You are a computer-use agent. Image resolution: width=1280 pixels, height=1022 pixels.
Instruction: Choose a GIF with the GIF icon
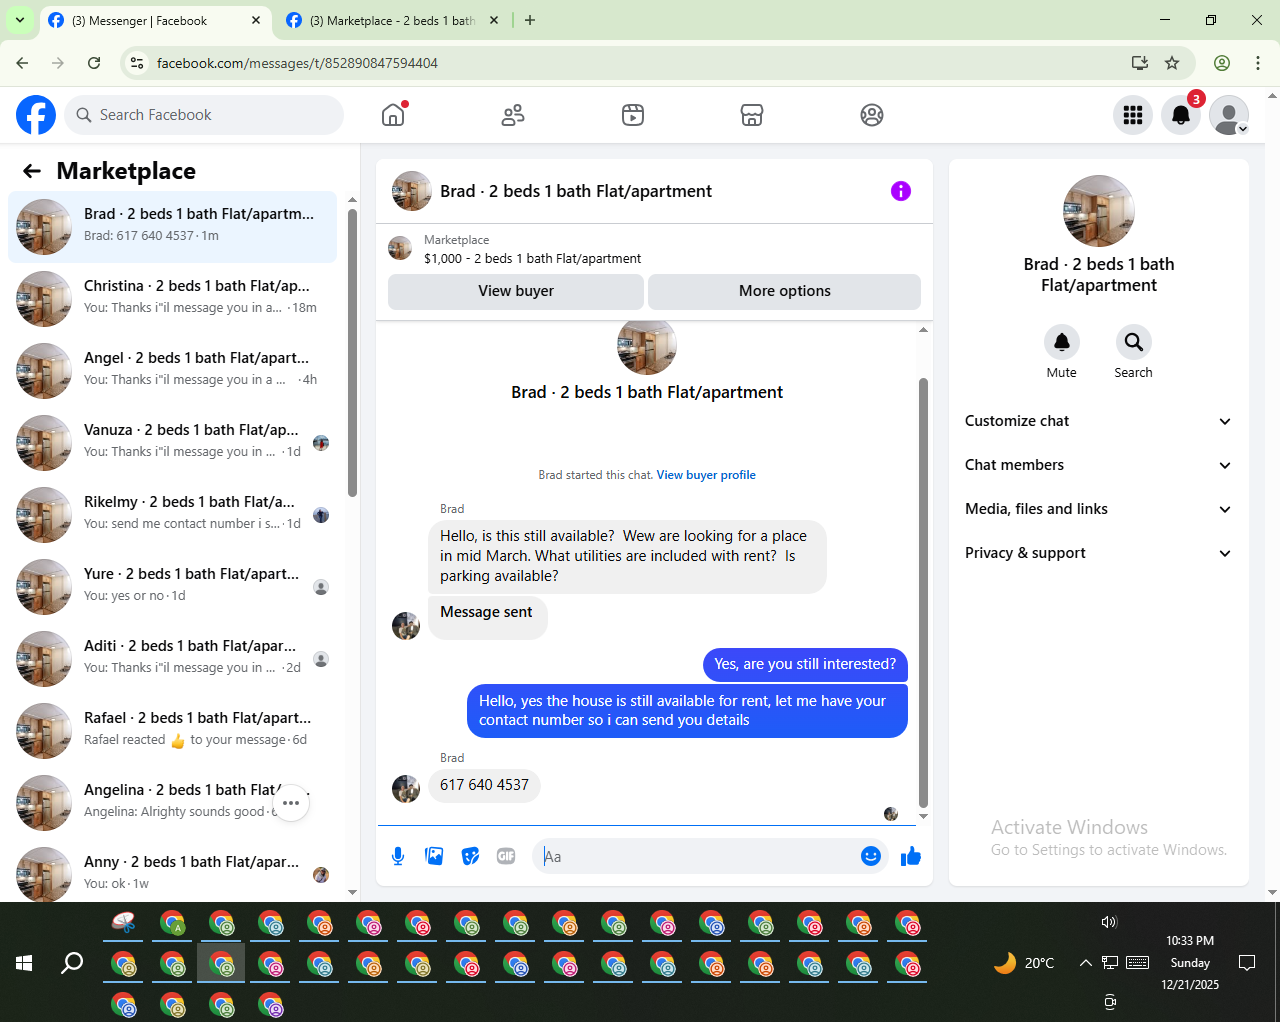click(506, 856)
